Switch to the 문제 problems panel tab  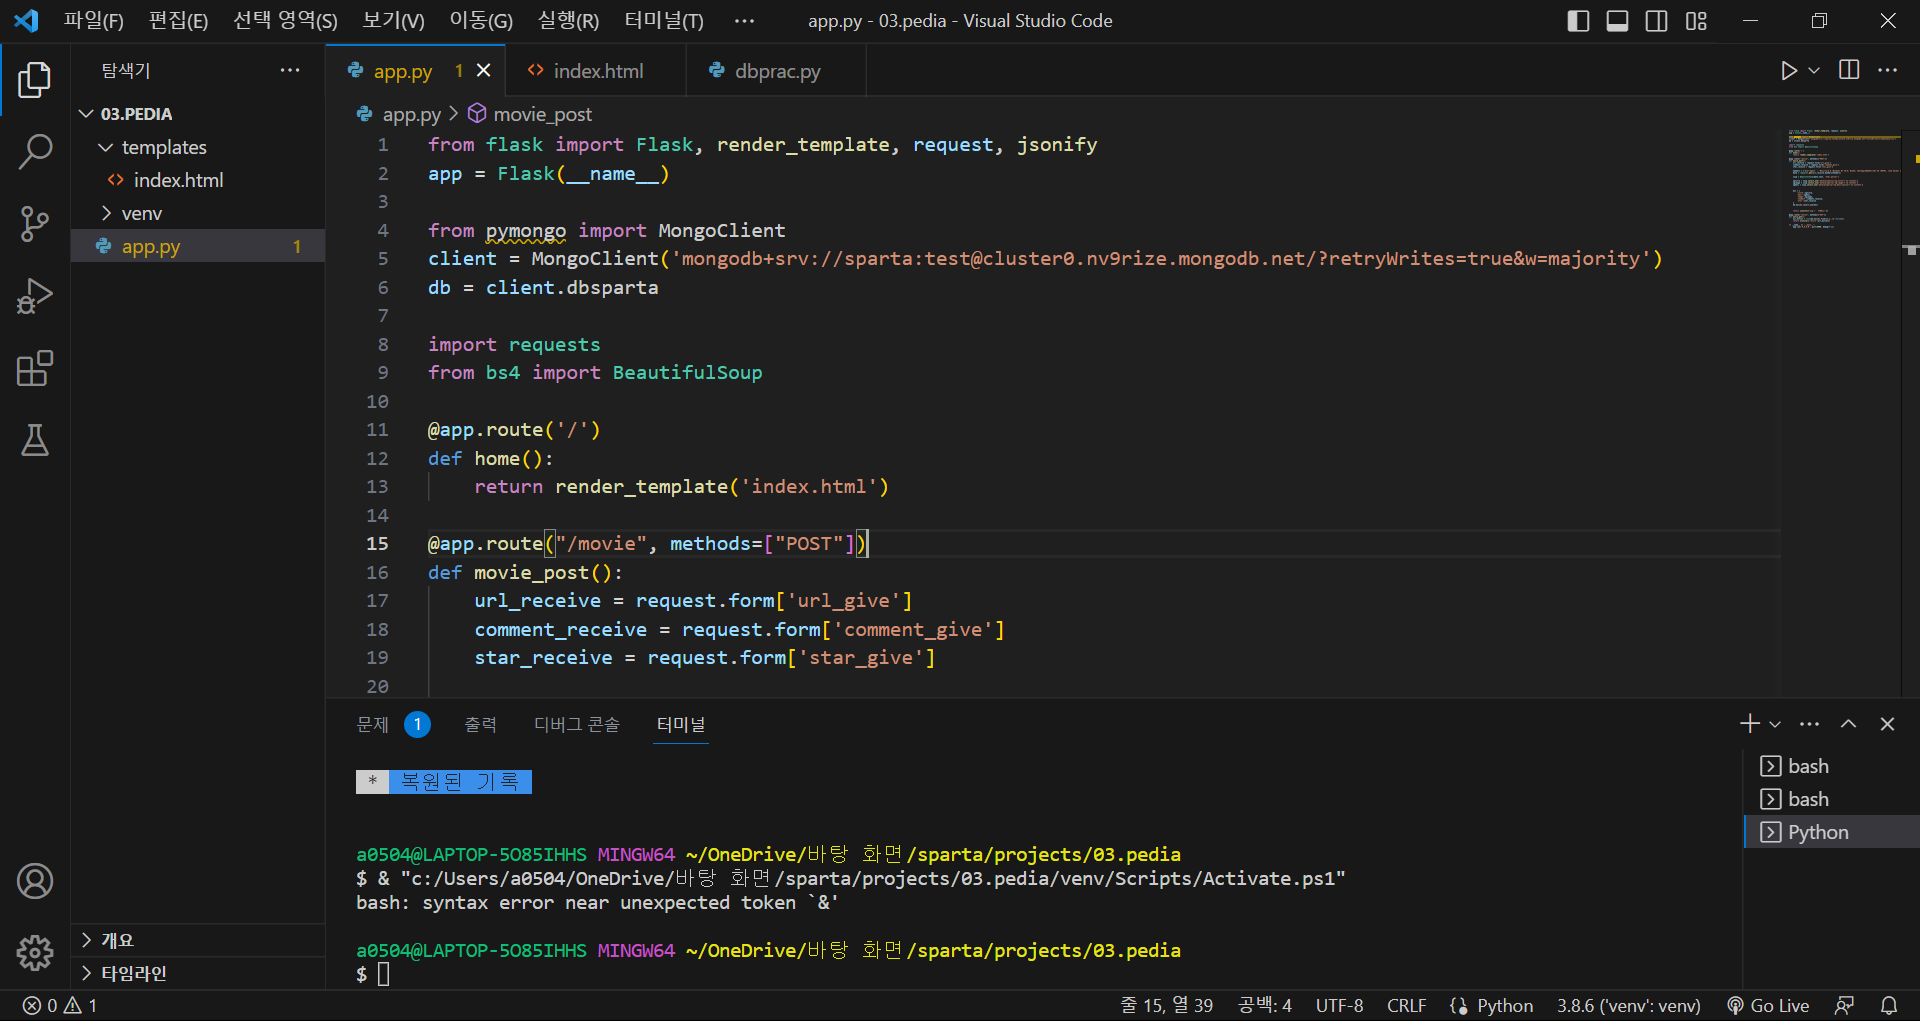click(393, 724)
